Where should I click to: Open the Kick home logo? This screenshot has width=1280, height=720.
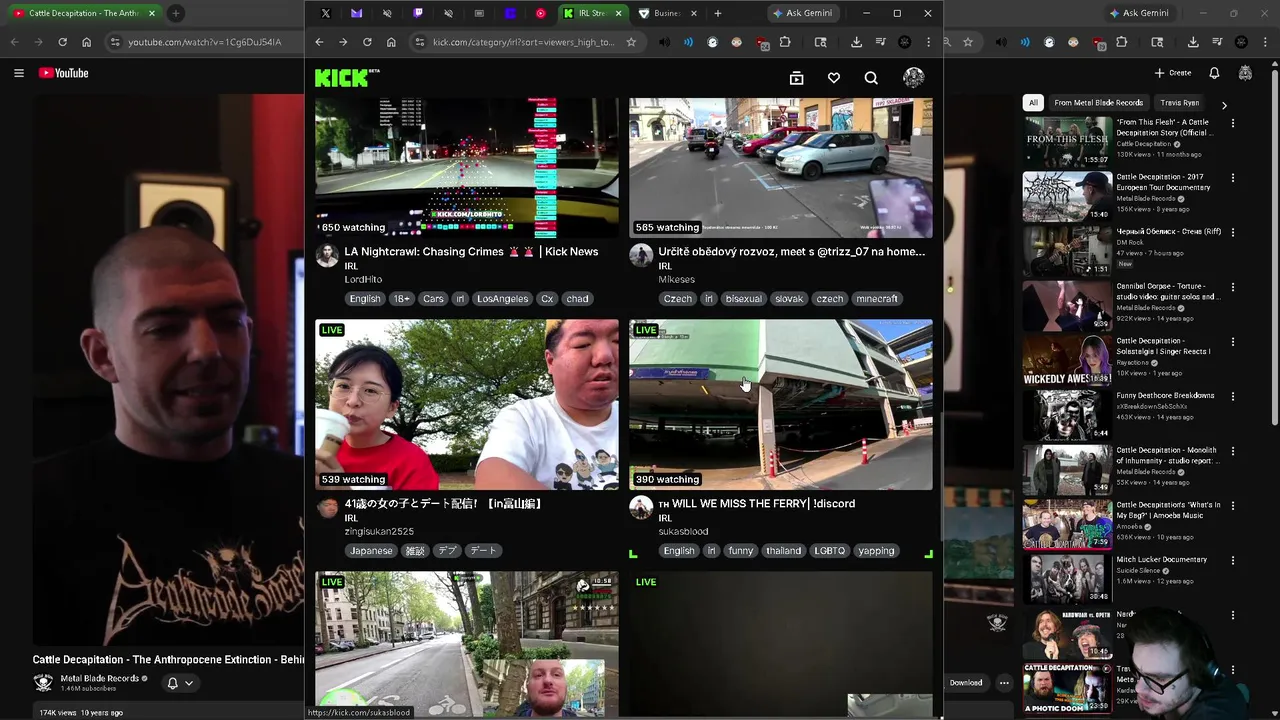click(347, 78)
